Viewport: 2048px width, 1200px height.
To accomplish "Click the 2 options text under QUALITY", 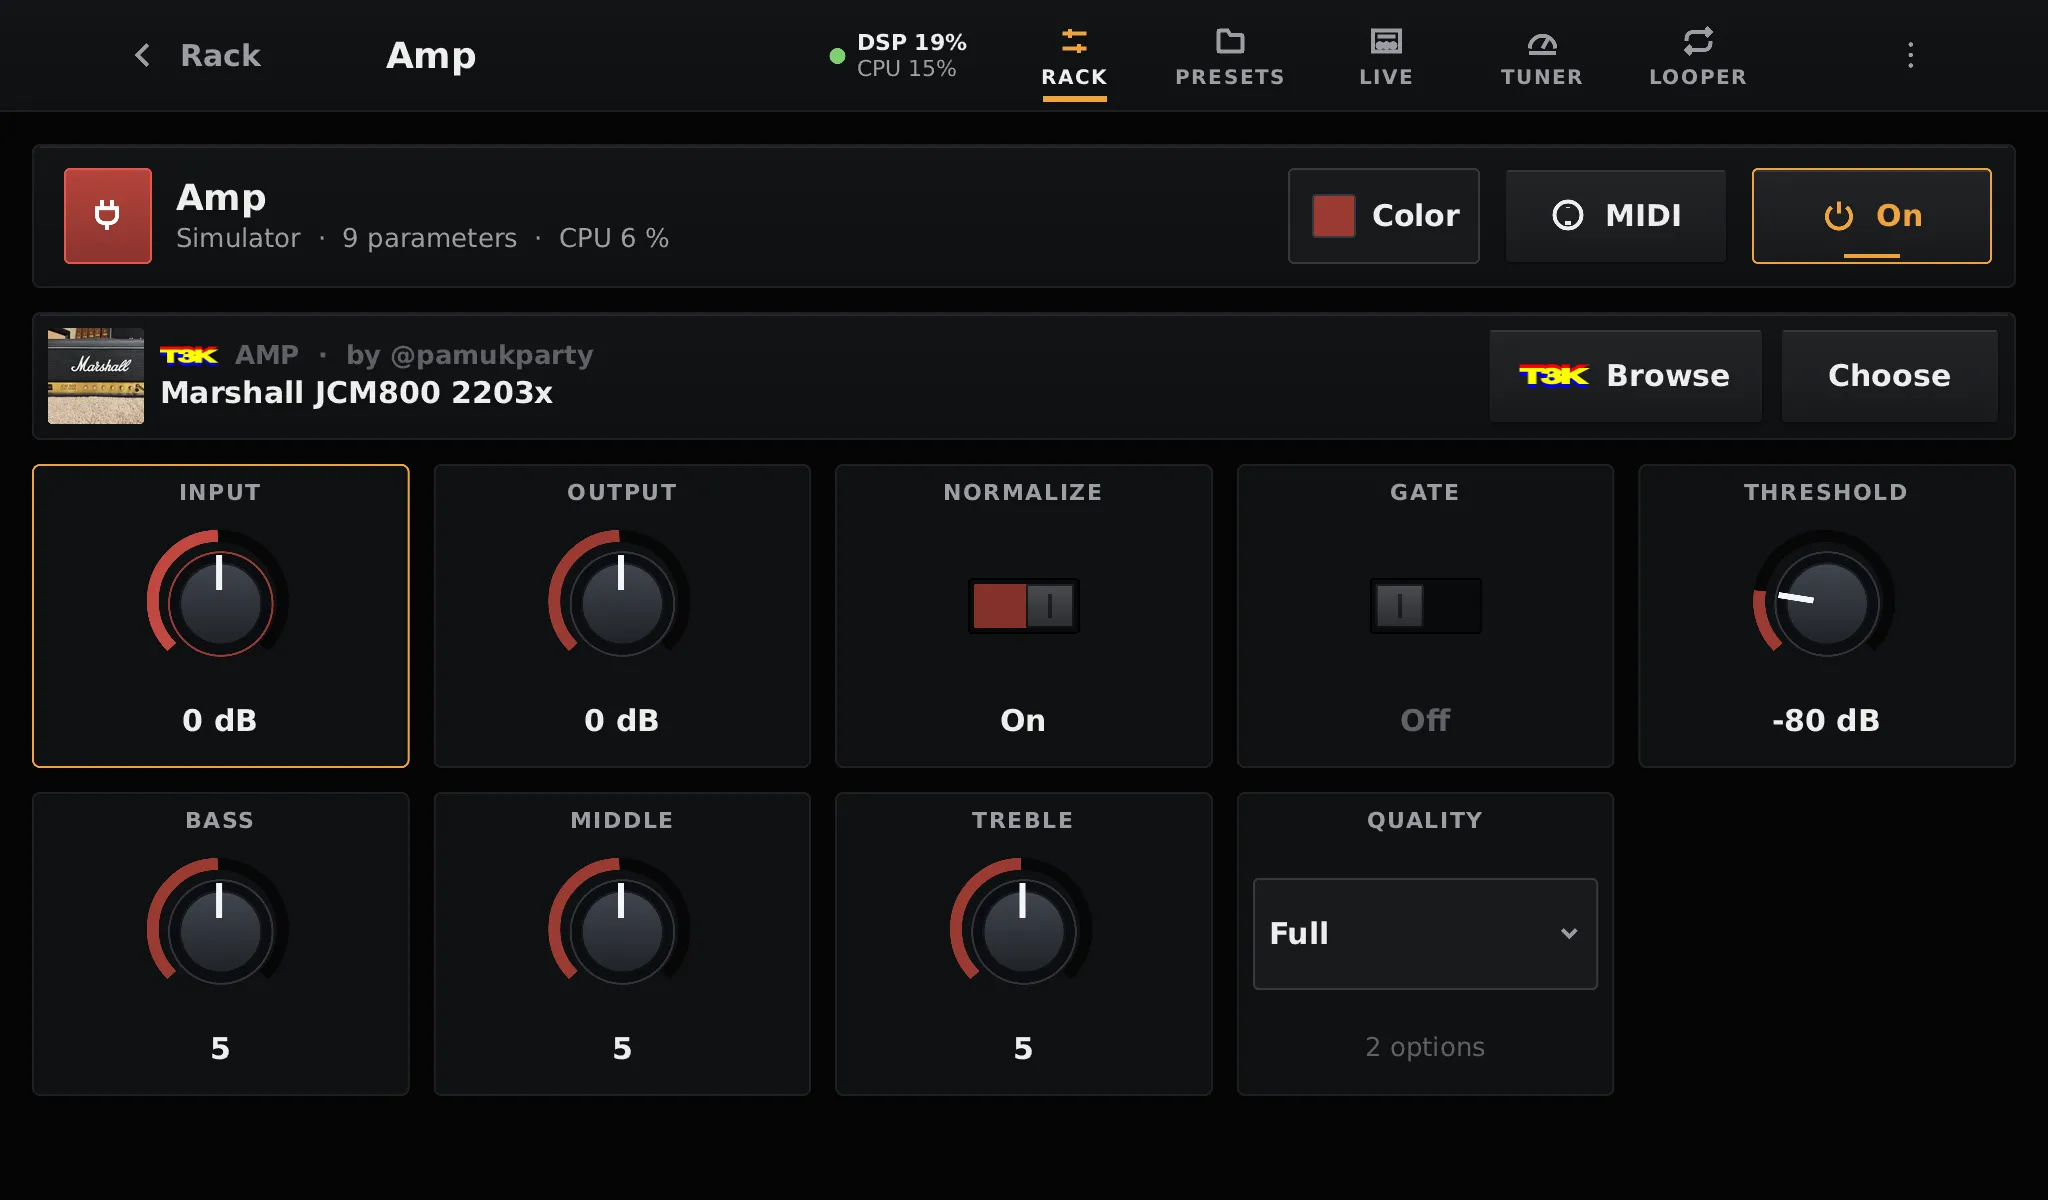I will click(x=1425, y=1047).
